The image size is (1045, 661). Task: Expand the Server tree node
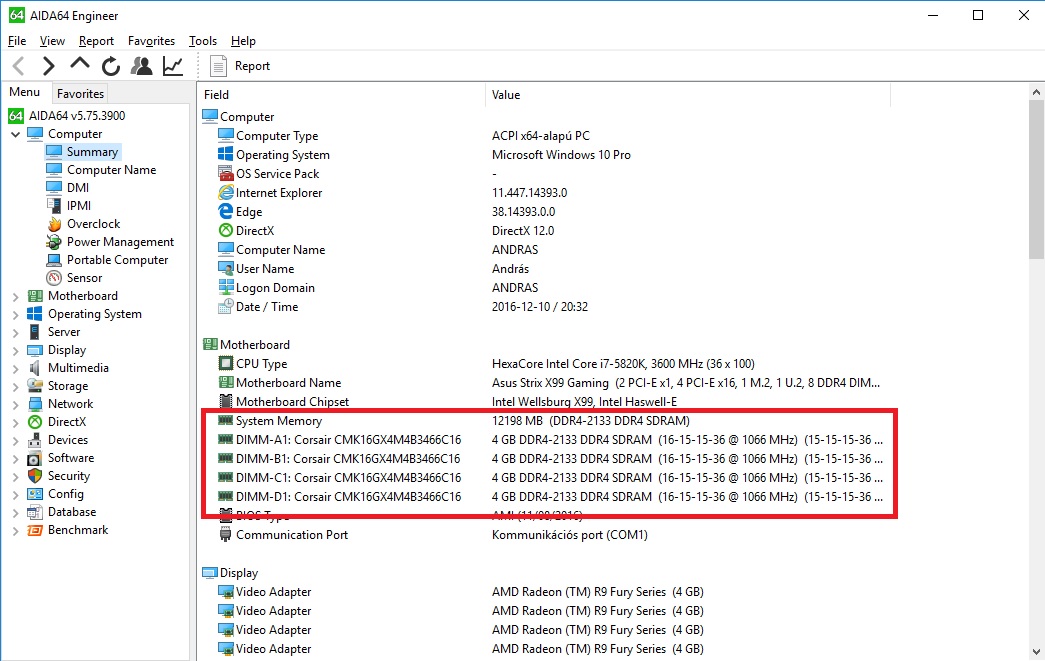[15, 332]
